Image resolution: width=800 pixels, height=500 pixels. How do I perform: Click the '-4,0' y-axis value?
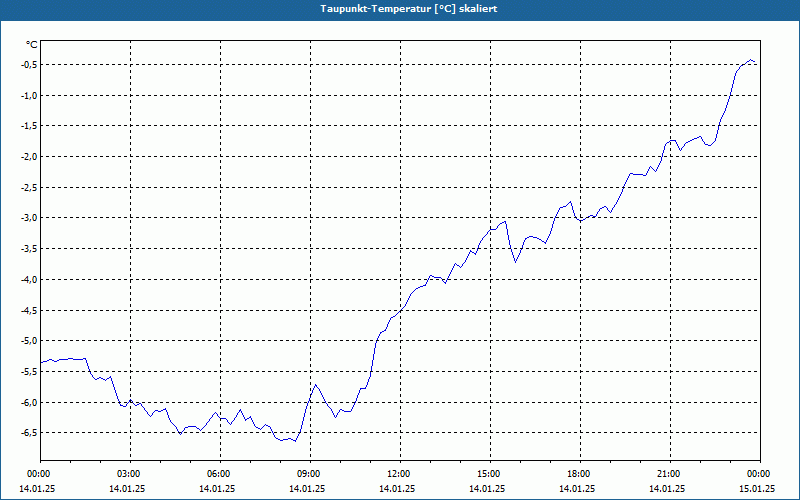pos(29,280)
